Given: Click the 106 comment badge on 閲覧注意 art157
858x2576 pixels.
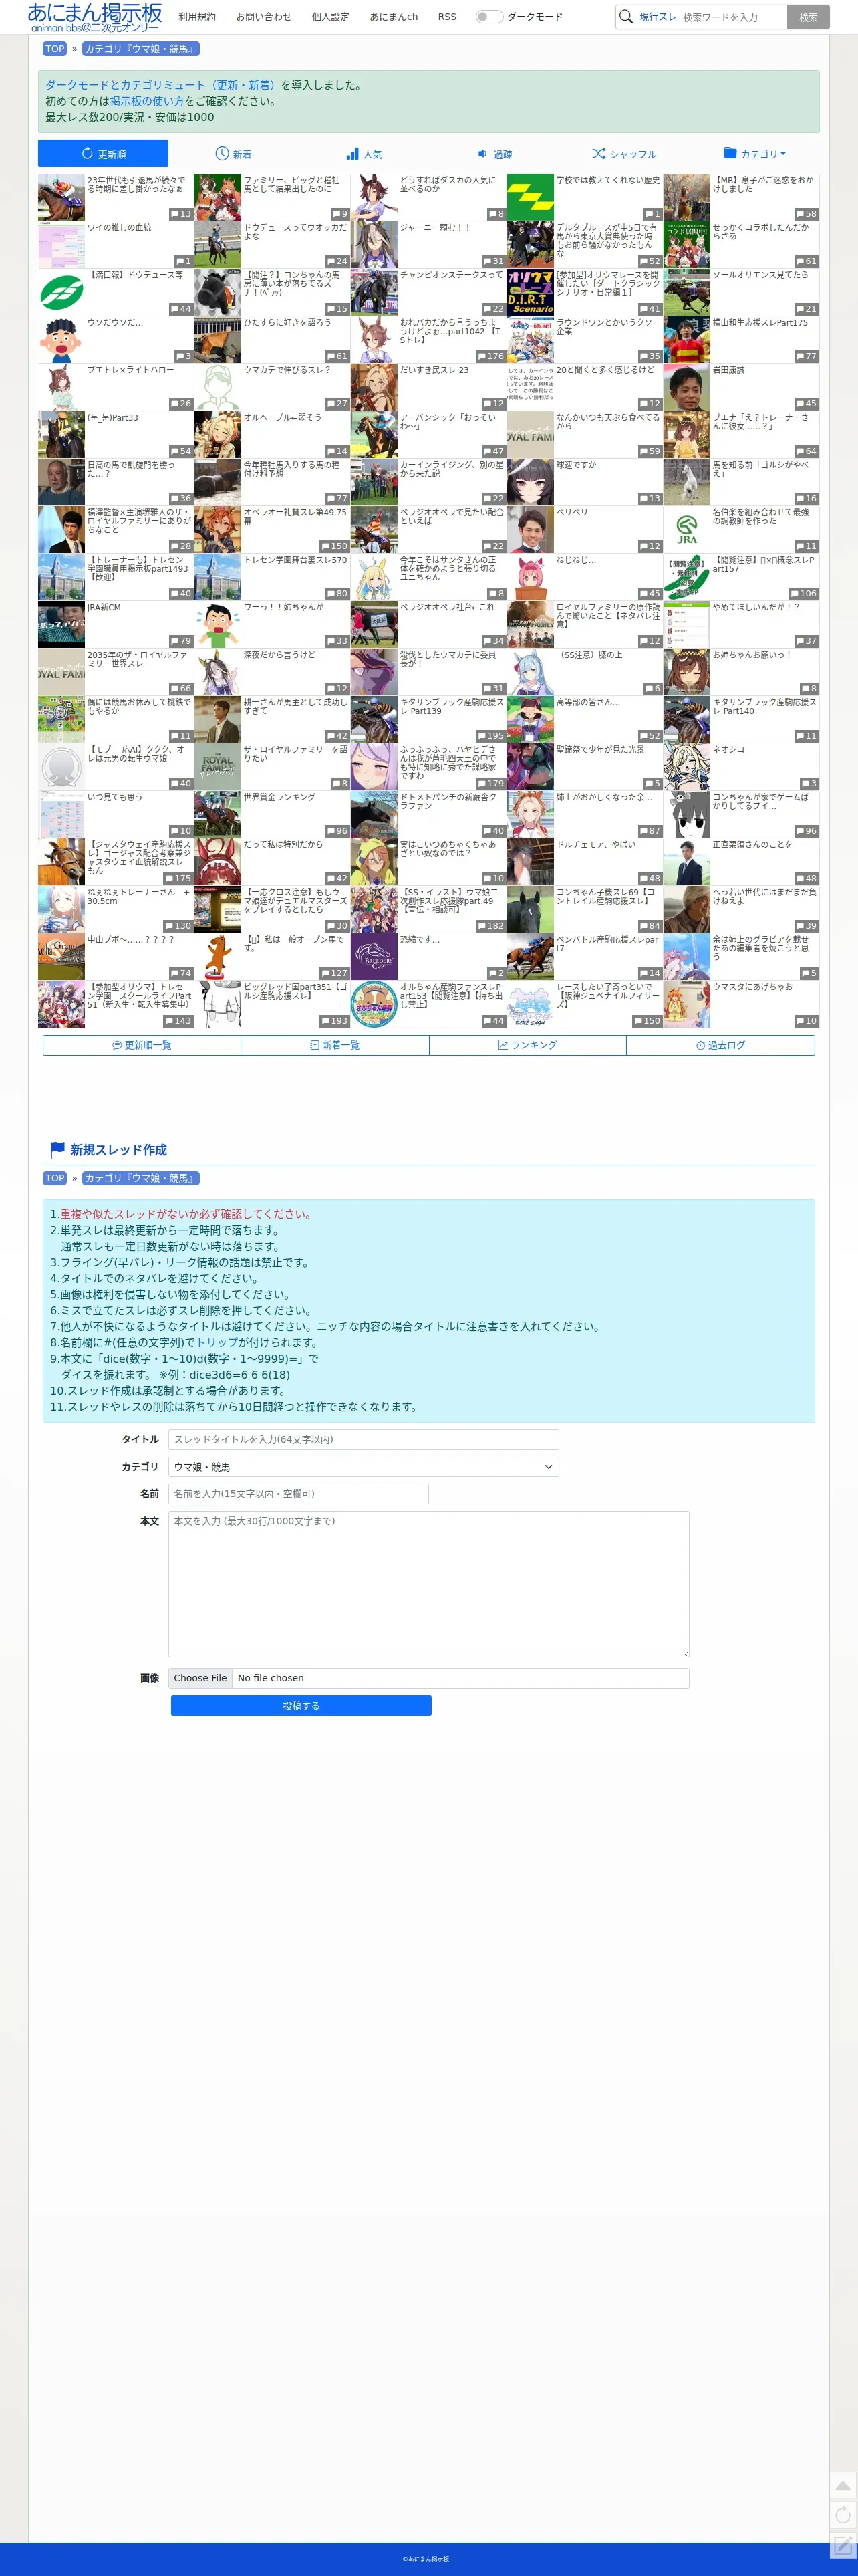Looking at the screenshot, I should [x=804, y=594].
